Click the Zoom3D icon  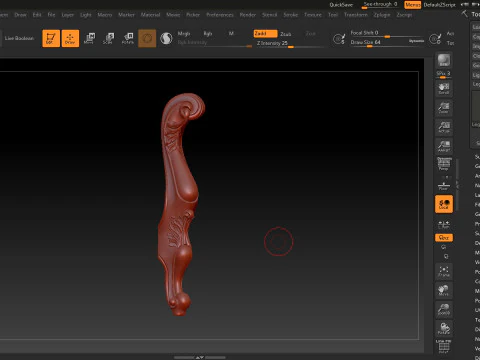tap(444, 310)
